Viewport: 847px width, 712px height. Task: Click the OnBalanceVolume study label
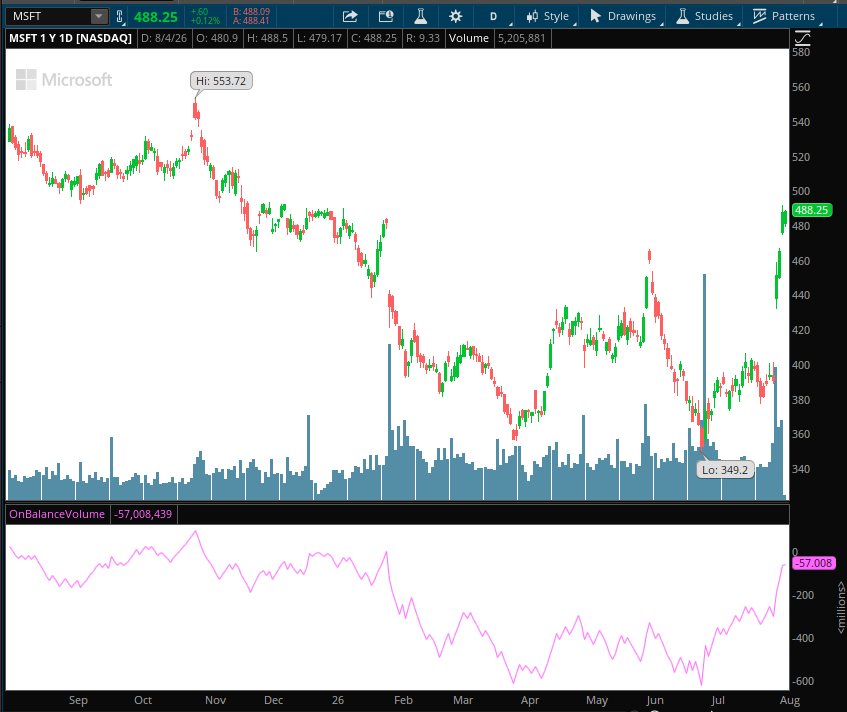[x=57, y=514]
